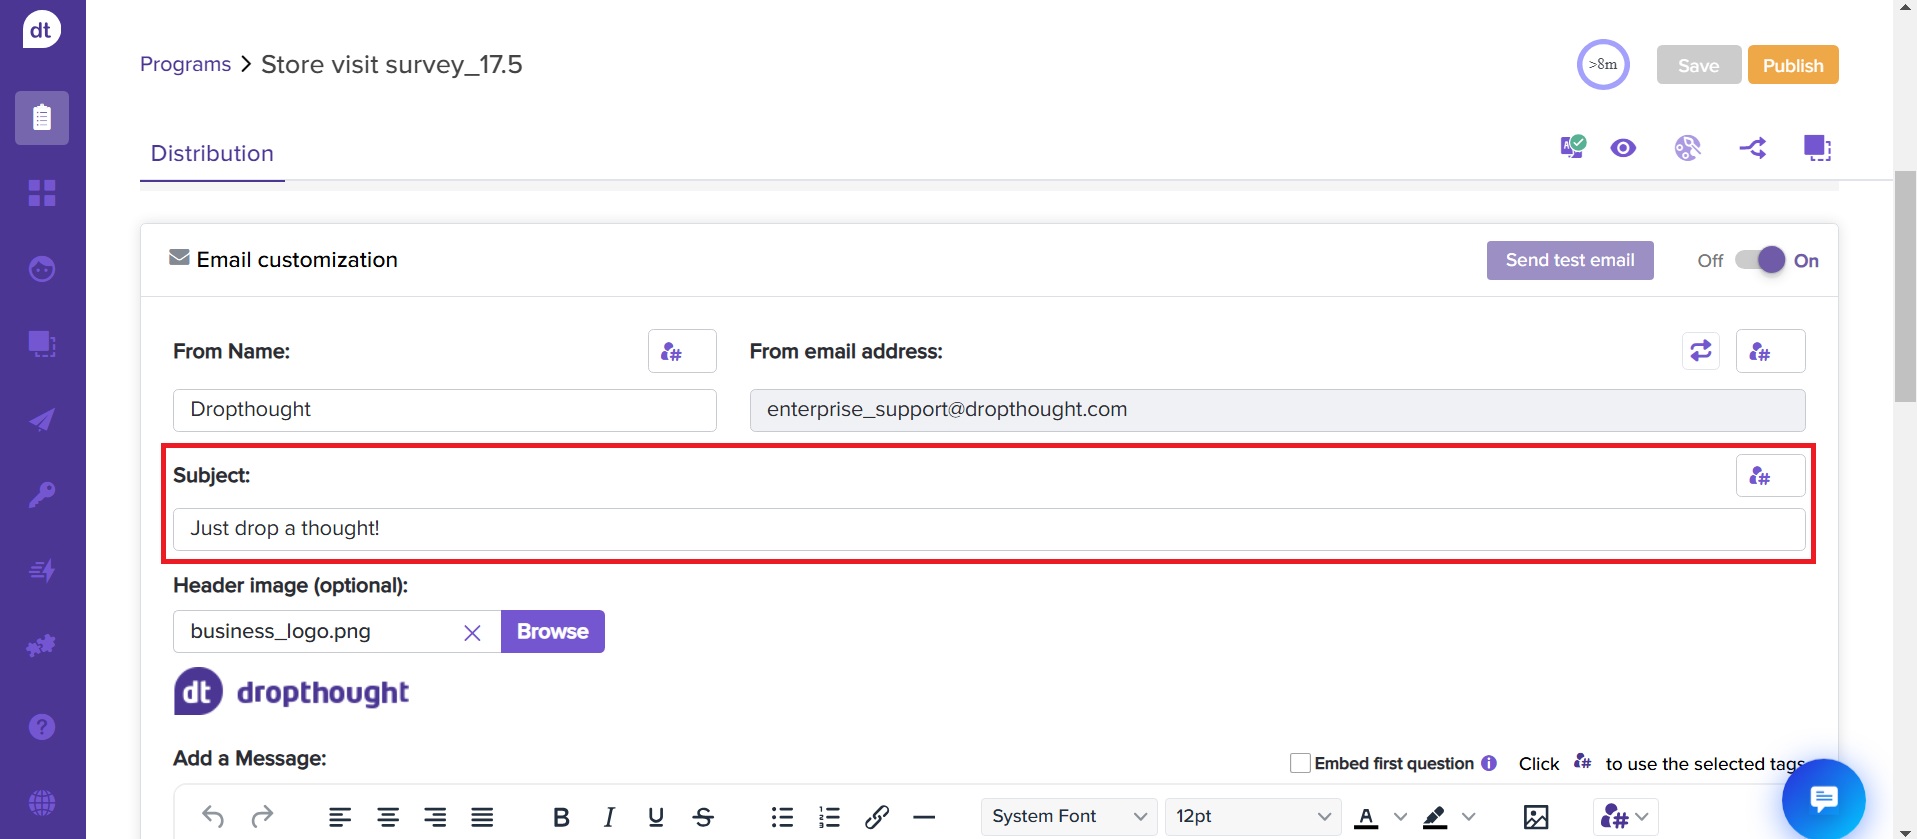This screenshot has height=839, width=1917.
Task: Toggle bold formatting in message editor
Action: (x=561, y=817)
